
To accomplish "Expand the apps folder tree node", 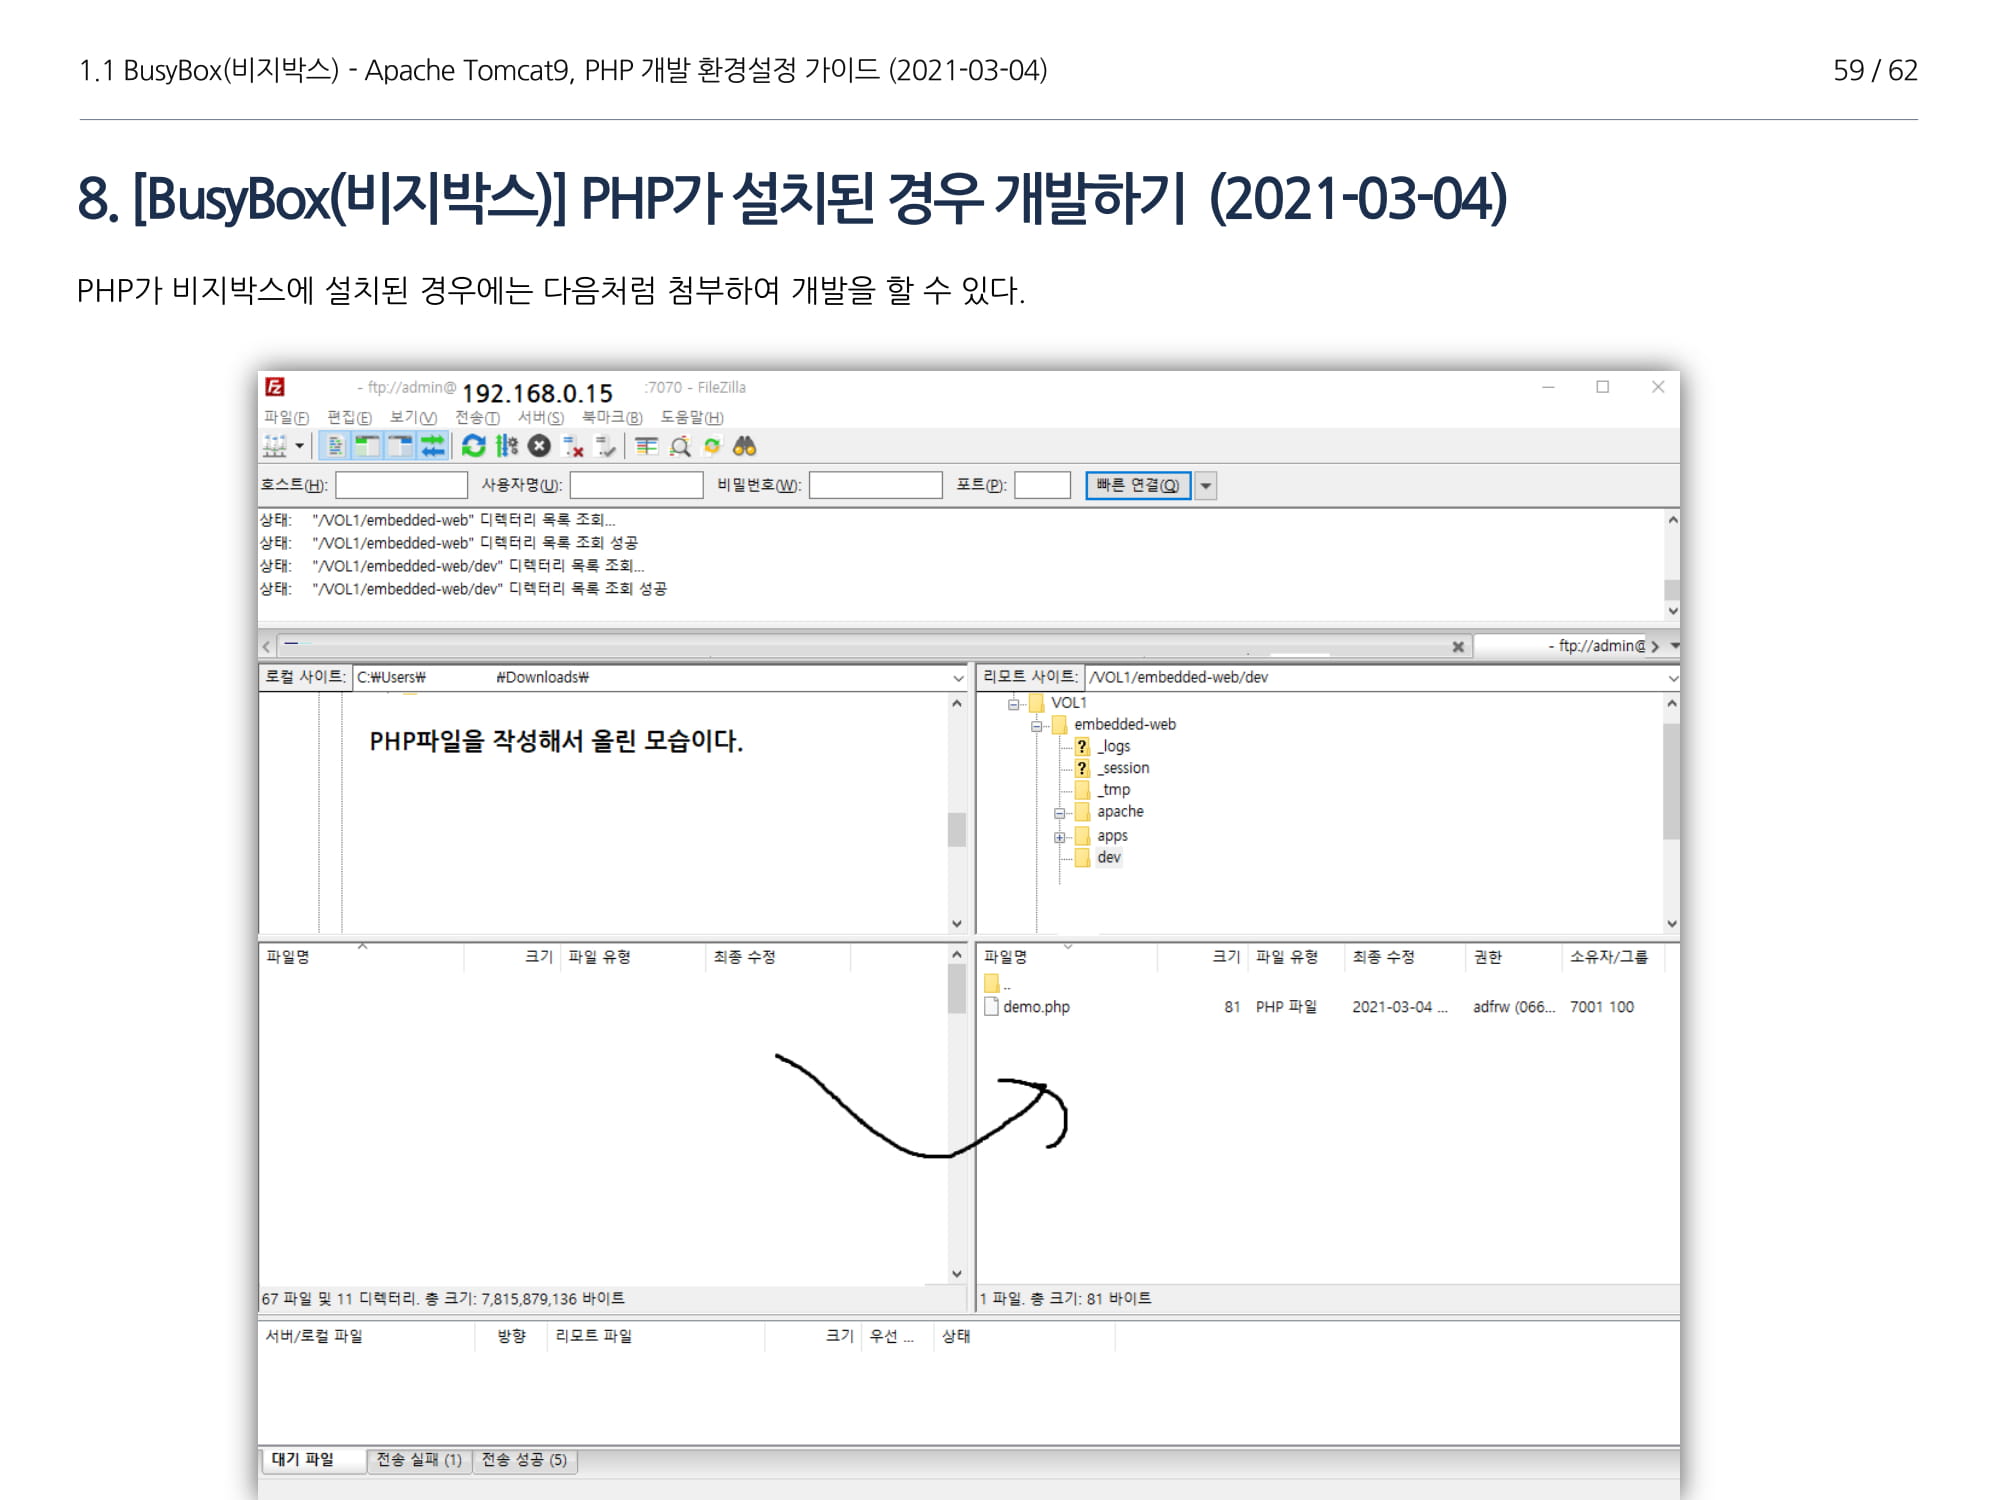I will pyautogui.click(x=1060, y=837).
